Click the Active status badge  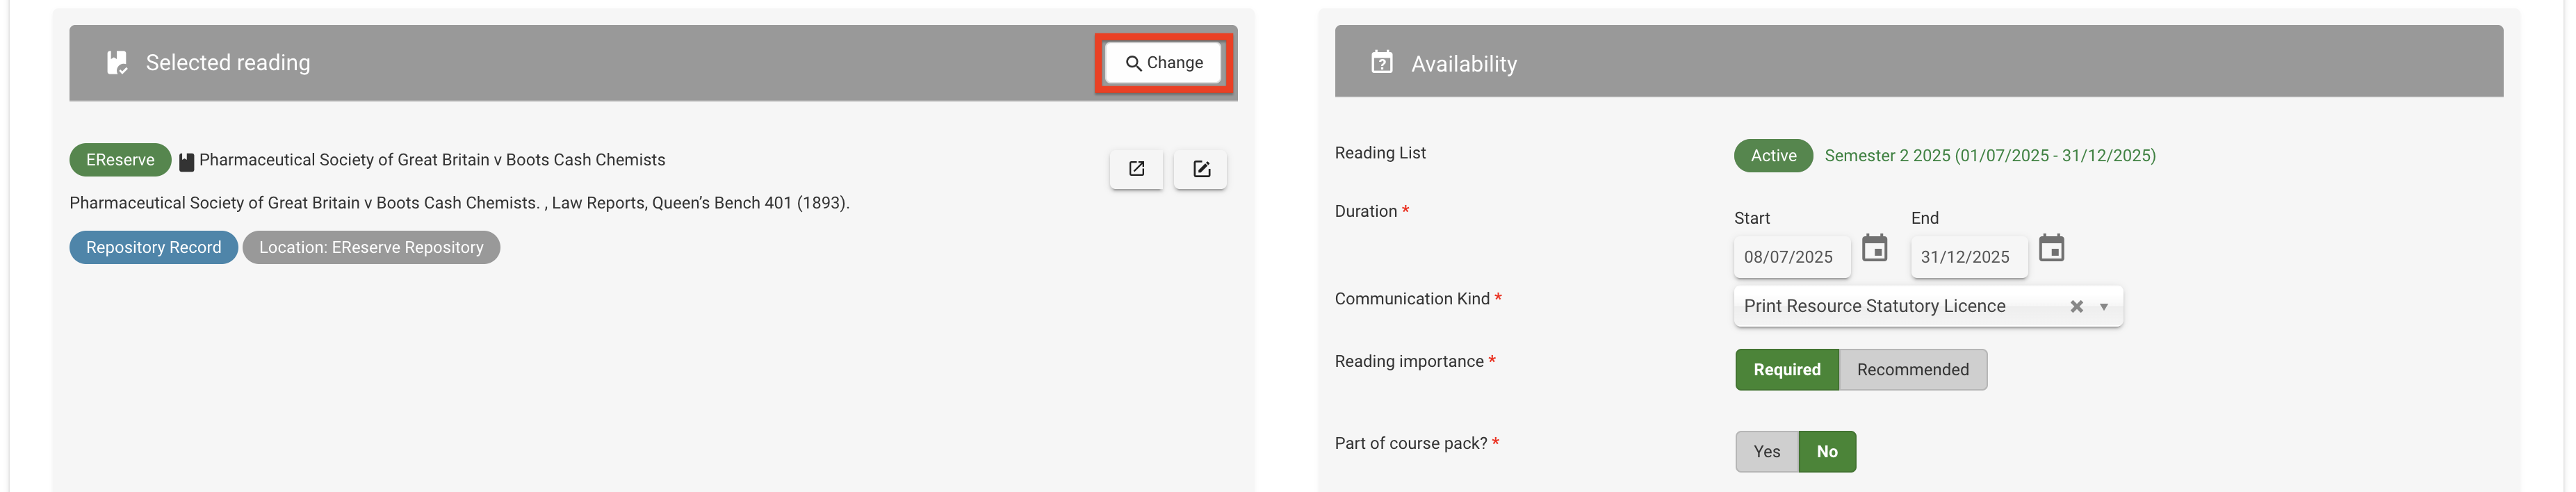tap(1773, 156)
